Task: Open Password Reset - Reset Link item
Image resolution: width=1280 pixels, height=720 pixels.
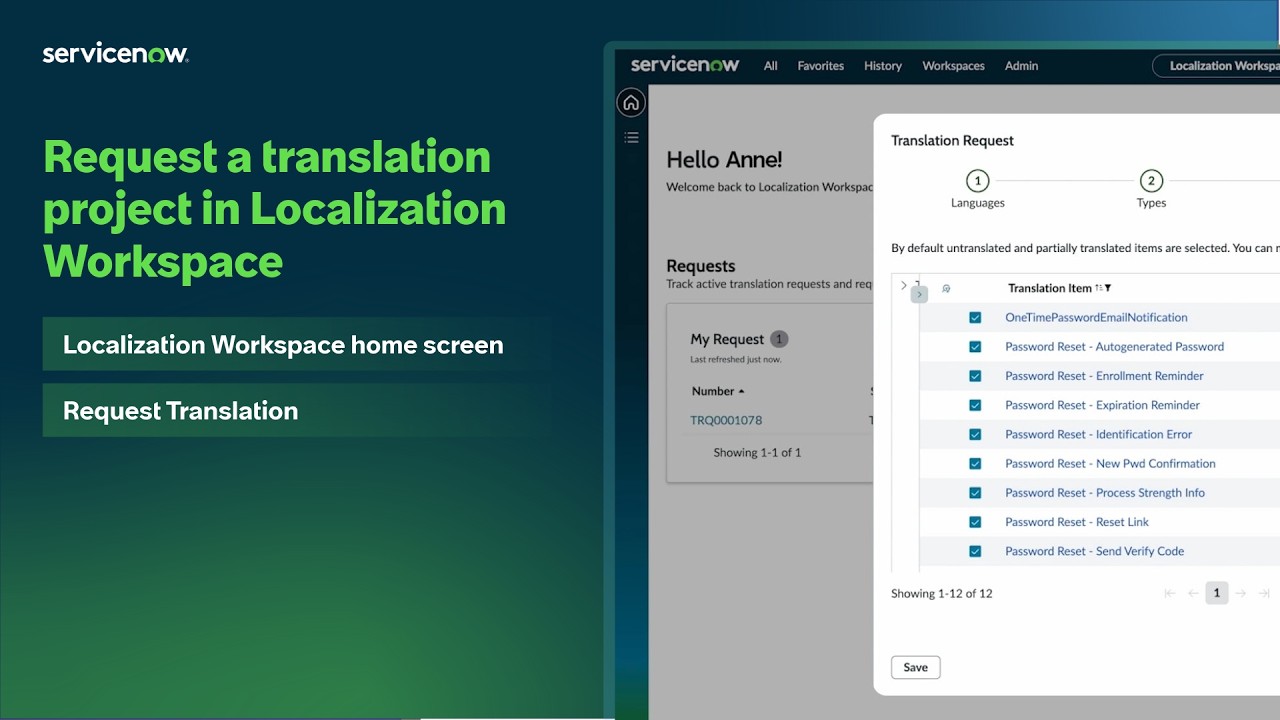Action: click(x=1077, y=522)
